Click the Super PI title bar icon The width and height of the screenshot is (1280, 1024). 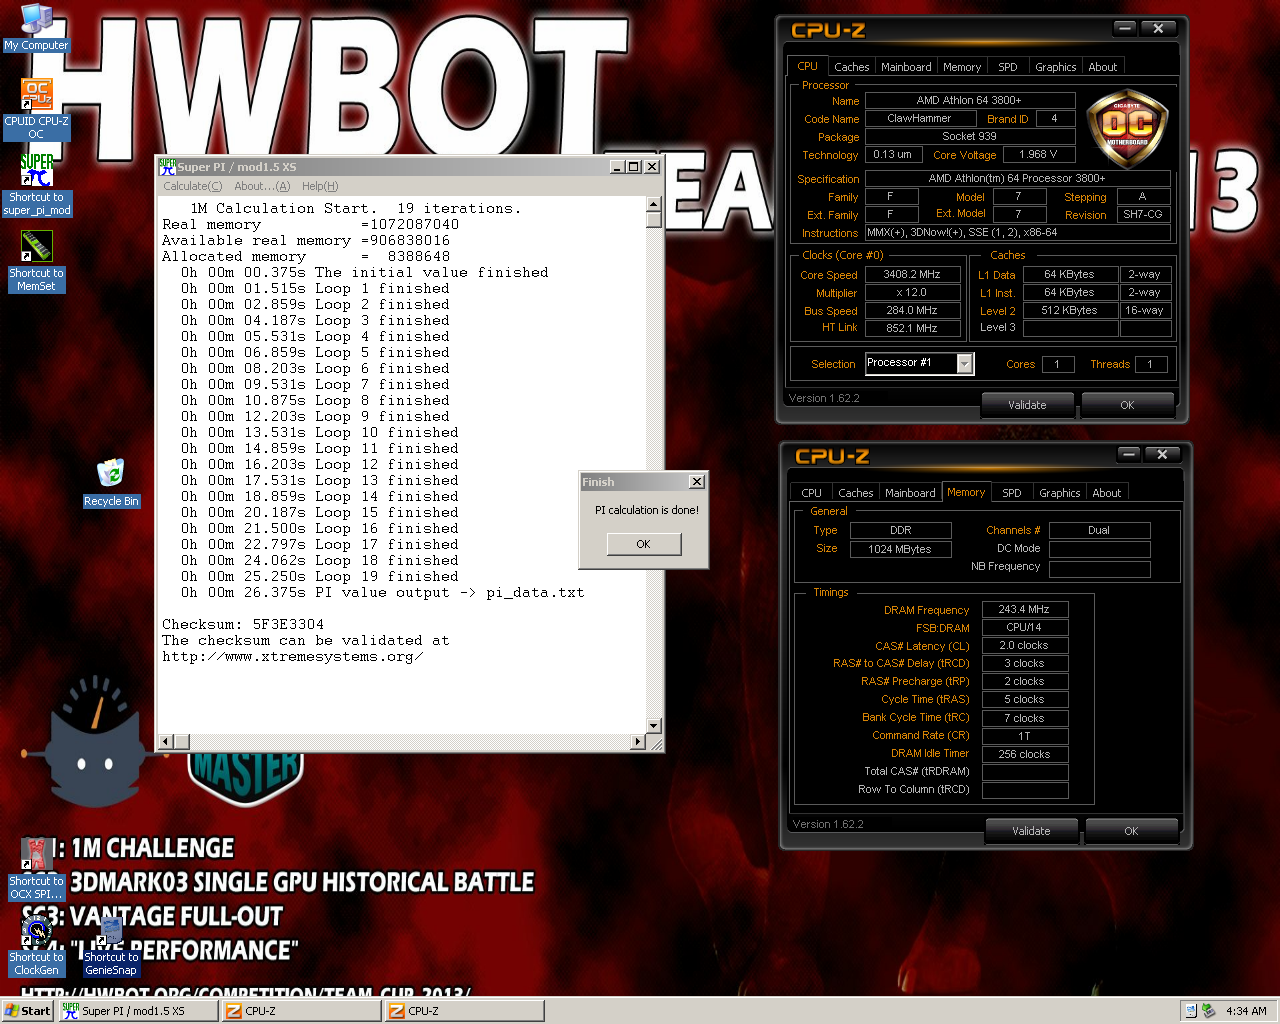coord(167,167)
